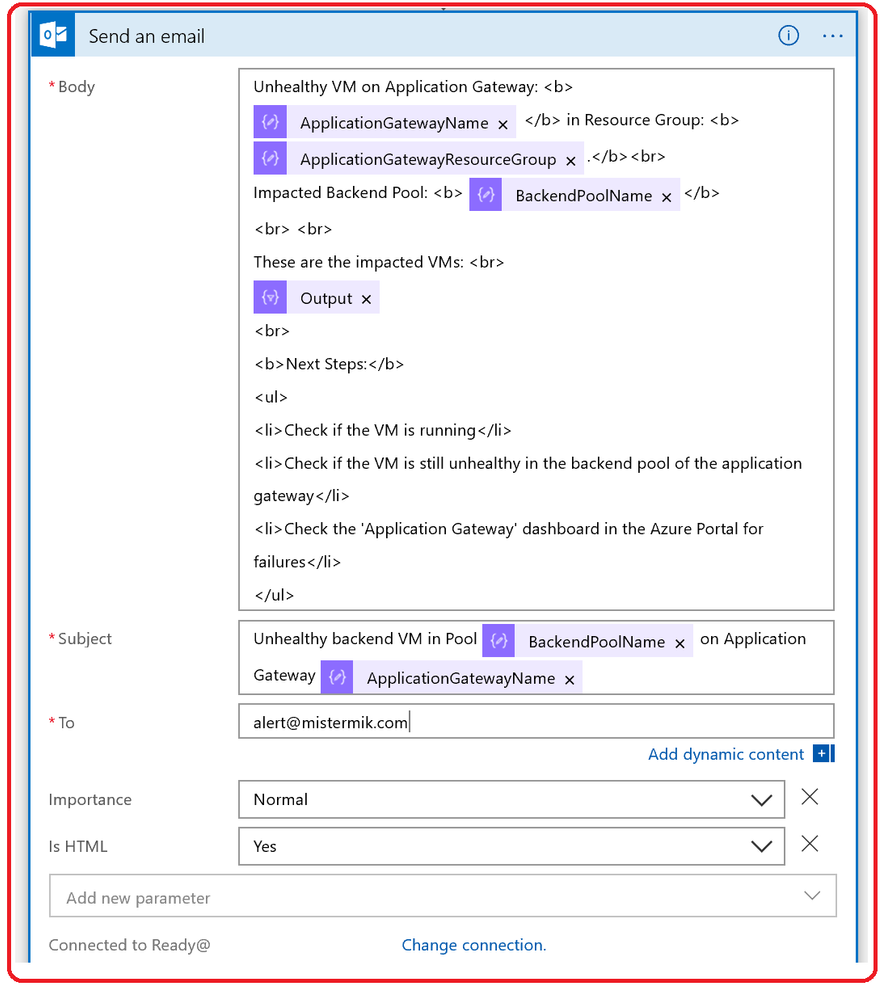The height and width of the screenshot is (999, 883).
Task: Open the Importance dropdown
Action: (x=512, y=800)
